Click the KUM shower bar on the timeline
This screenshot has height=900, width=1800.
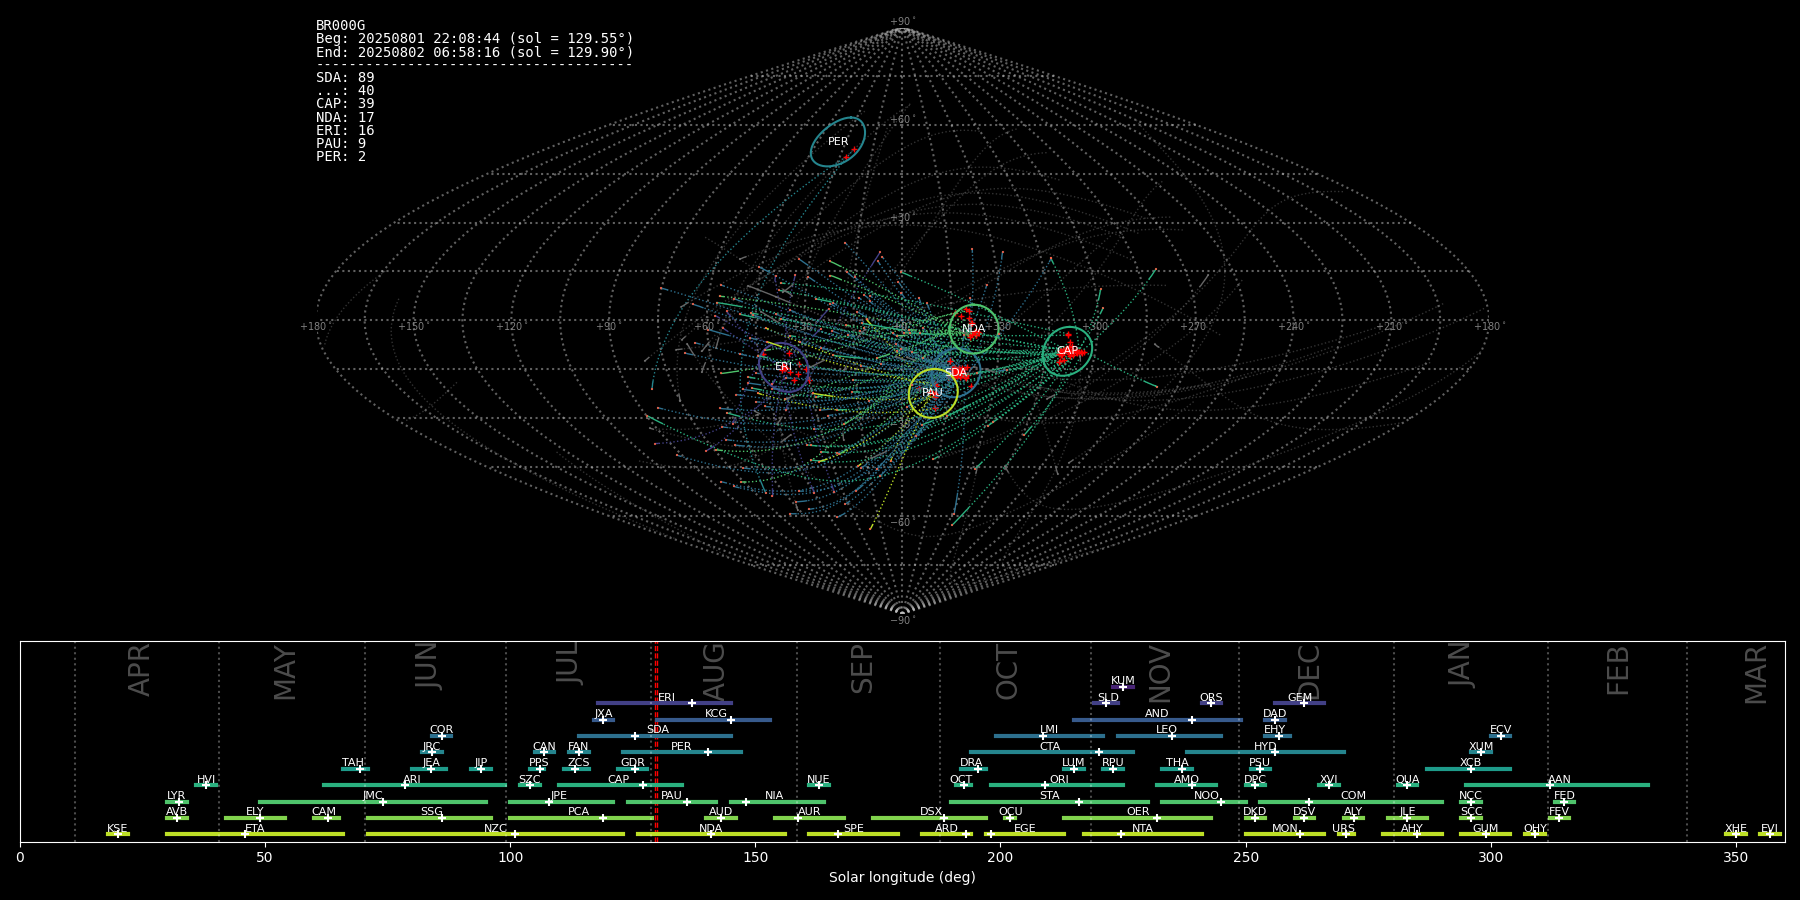[x=1123, y=687]
